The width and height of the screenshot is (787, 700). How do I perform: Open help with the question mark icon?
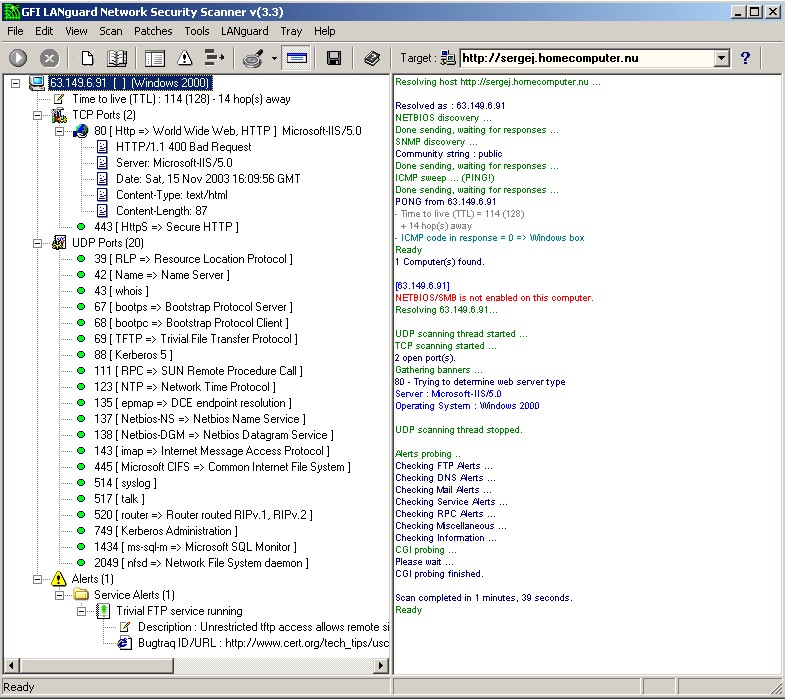(745, 58)
